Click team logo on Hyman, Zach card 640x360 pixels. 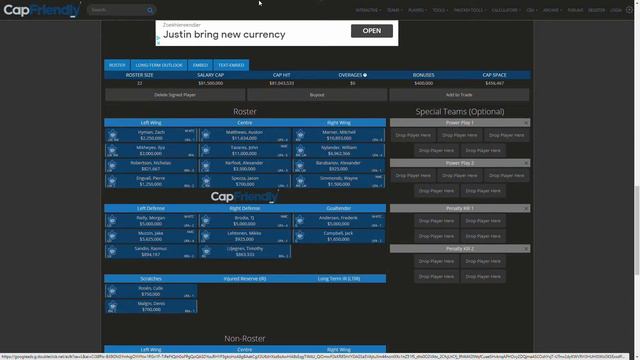(112, 134)
